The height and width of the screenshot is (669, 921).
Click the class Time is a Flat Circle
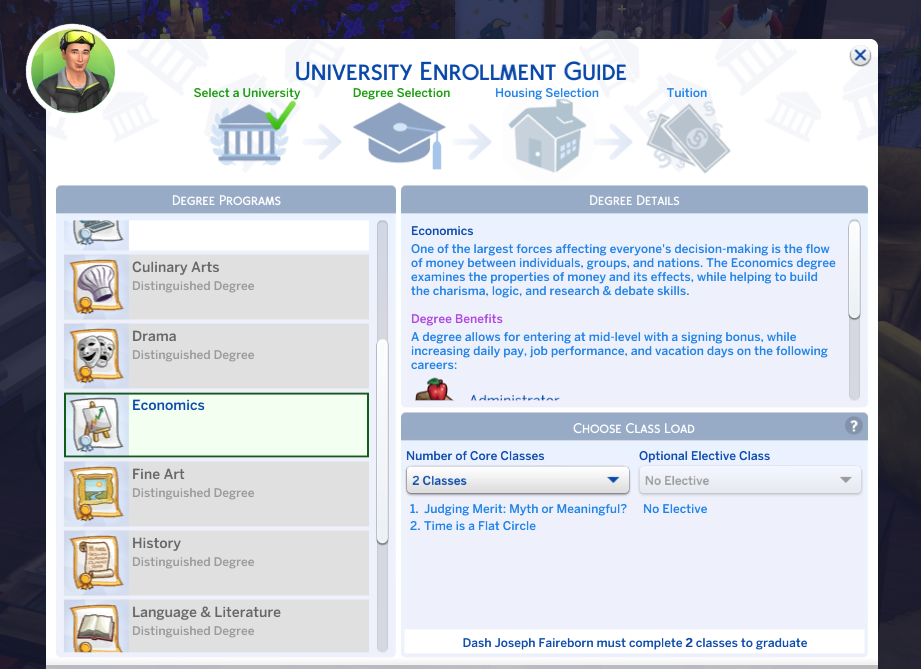(x=480, y=526)
